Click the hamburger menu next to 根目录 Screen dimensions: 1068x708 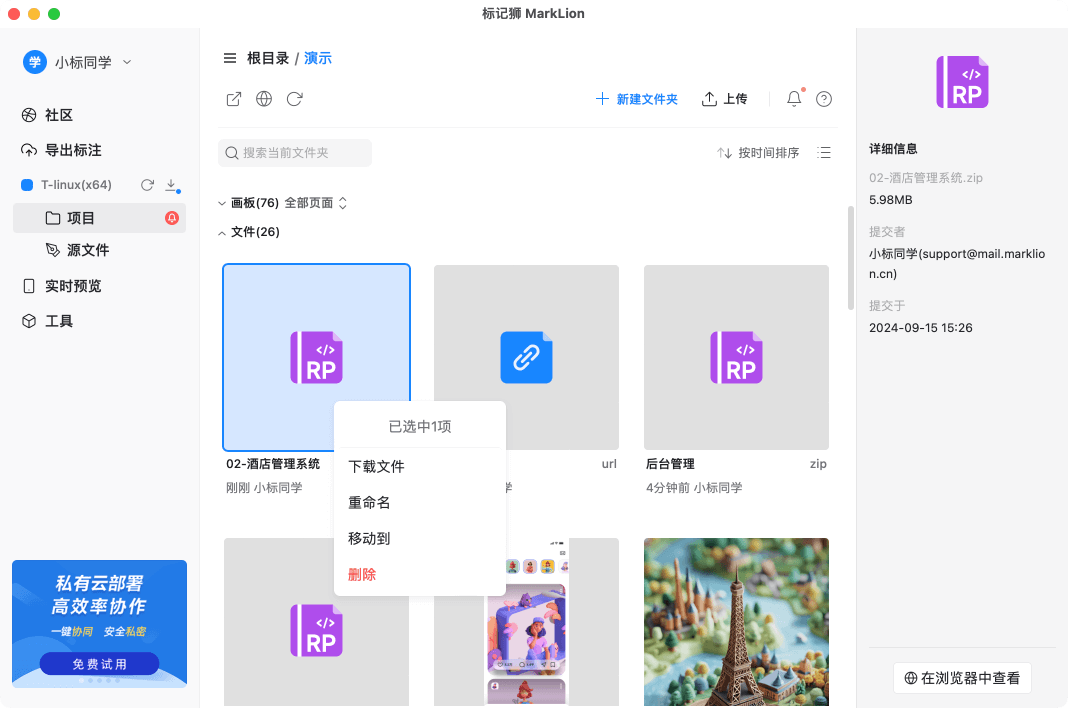point(231,59)
